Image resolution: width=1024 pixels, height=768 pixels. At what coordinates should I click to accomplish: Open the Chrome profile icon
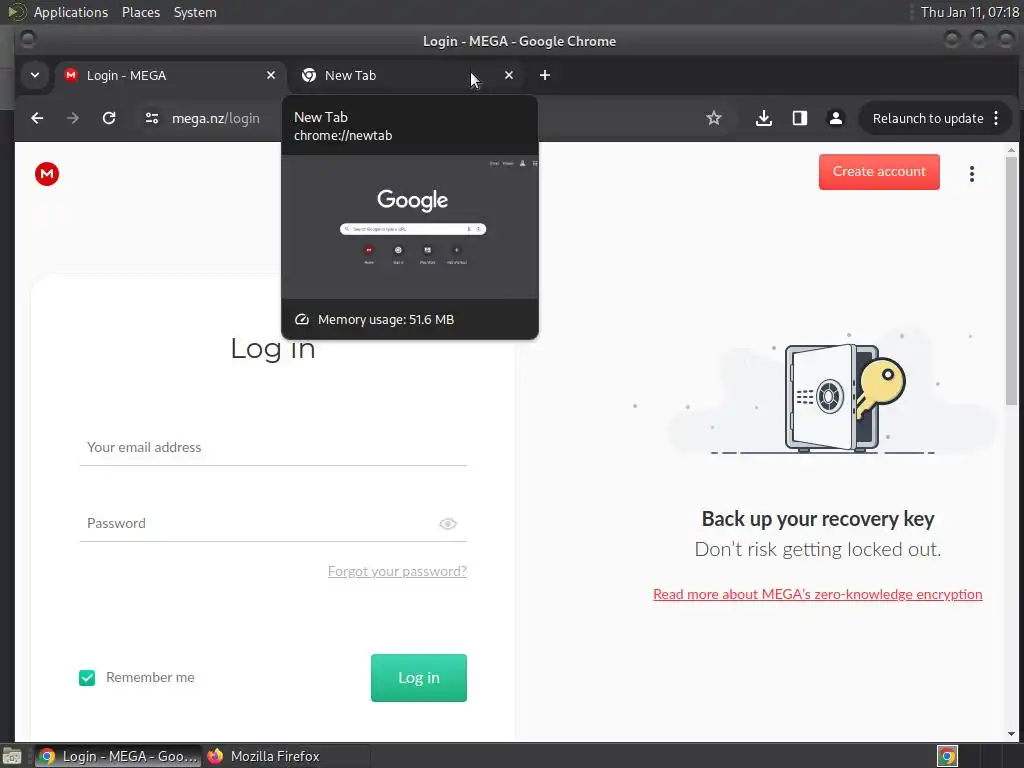(x=835, y=118)
